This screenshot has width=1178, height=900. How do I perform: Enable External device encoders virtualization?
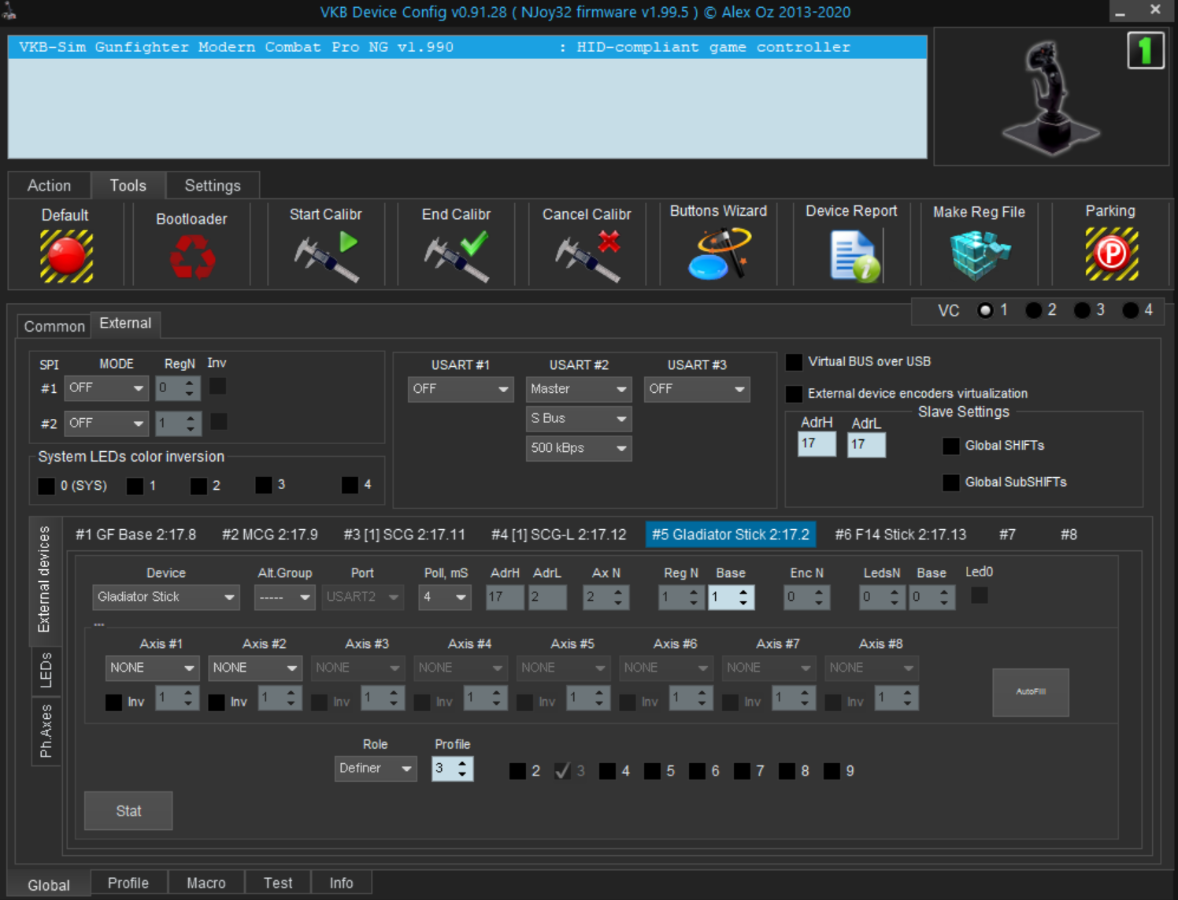tap(794, 394)
